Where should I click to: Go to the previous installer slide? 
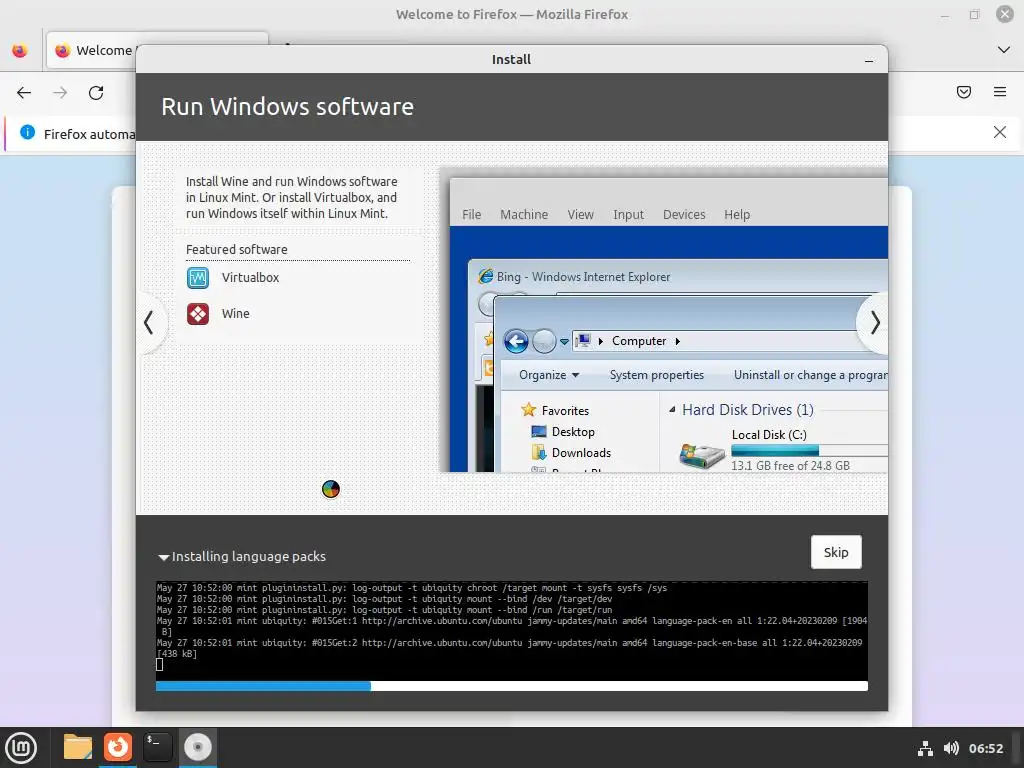(149, 323)
